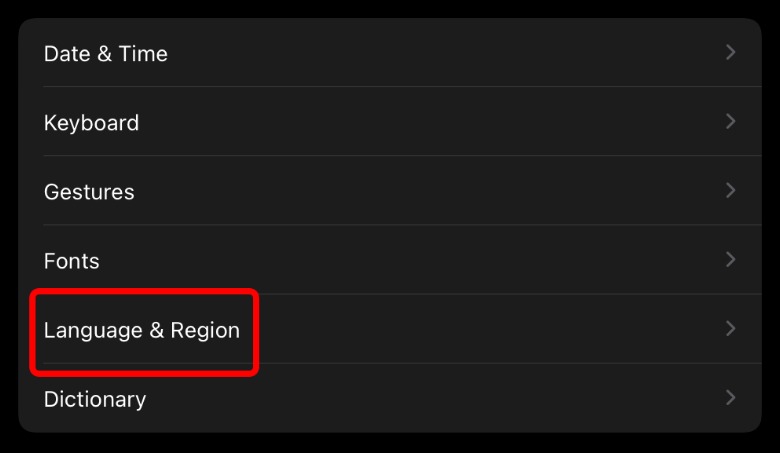Click the Keyboard row's chevron arrow

(731, 121)
